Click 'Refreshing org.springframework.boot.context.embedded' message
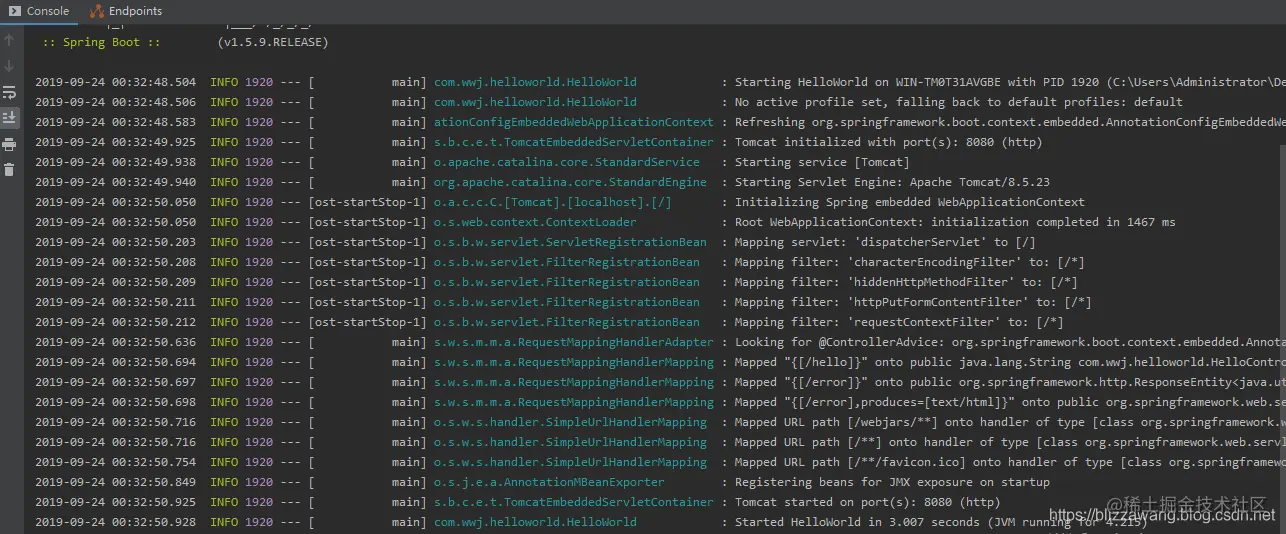This screenshot has width=1286, height=534. click(1010, 122)
